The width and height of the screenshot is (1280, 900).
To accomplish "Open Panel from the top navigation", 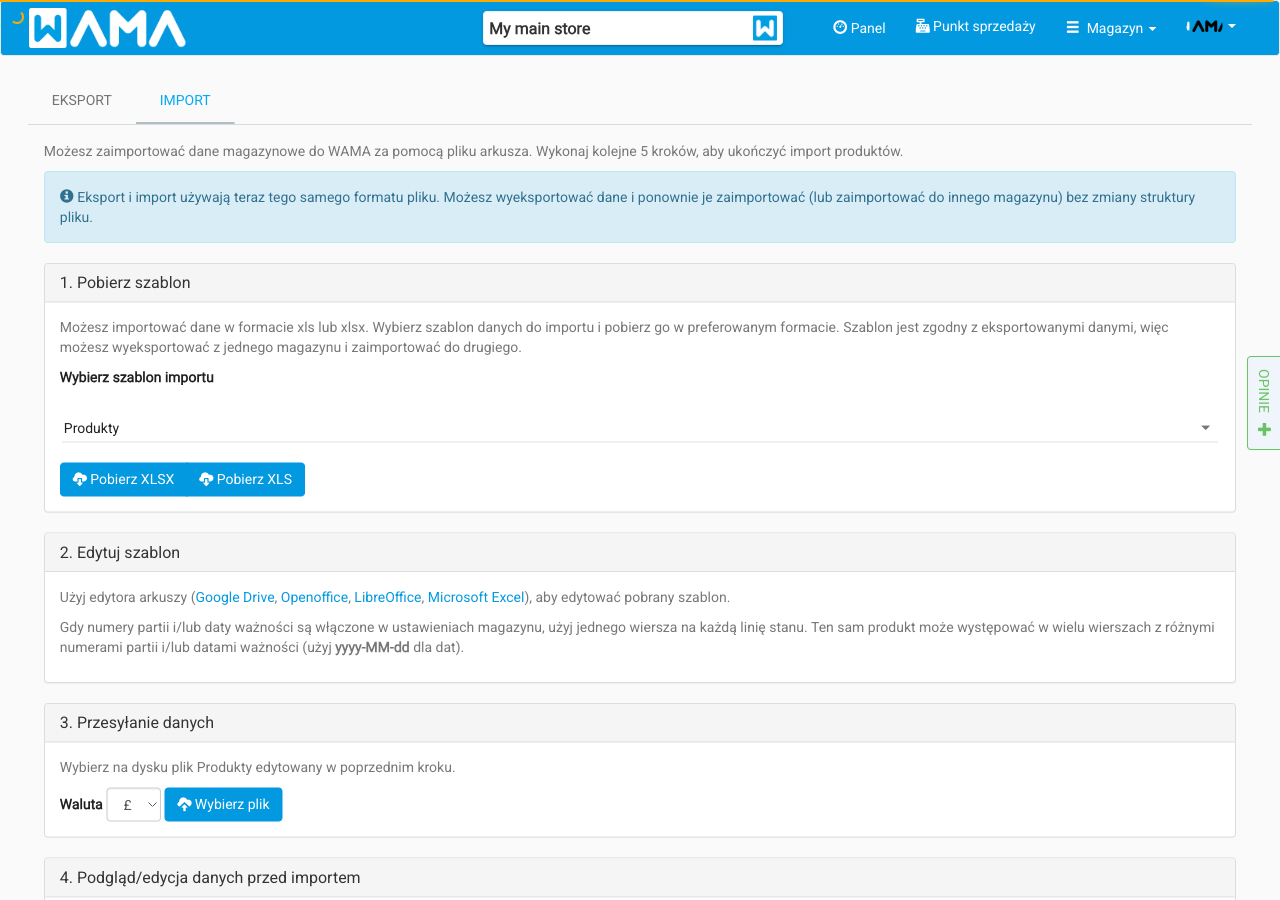I will pyautogui.click(x=859, y=28).
